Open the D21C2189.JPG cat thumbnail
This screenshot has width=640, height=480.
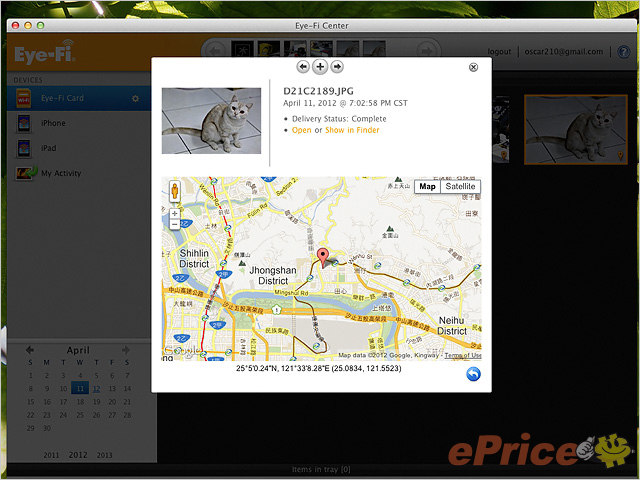pos(211,121)
